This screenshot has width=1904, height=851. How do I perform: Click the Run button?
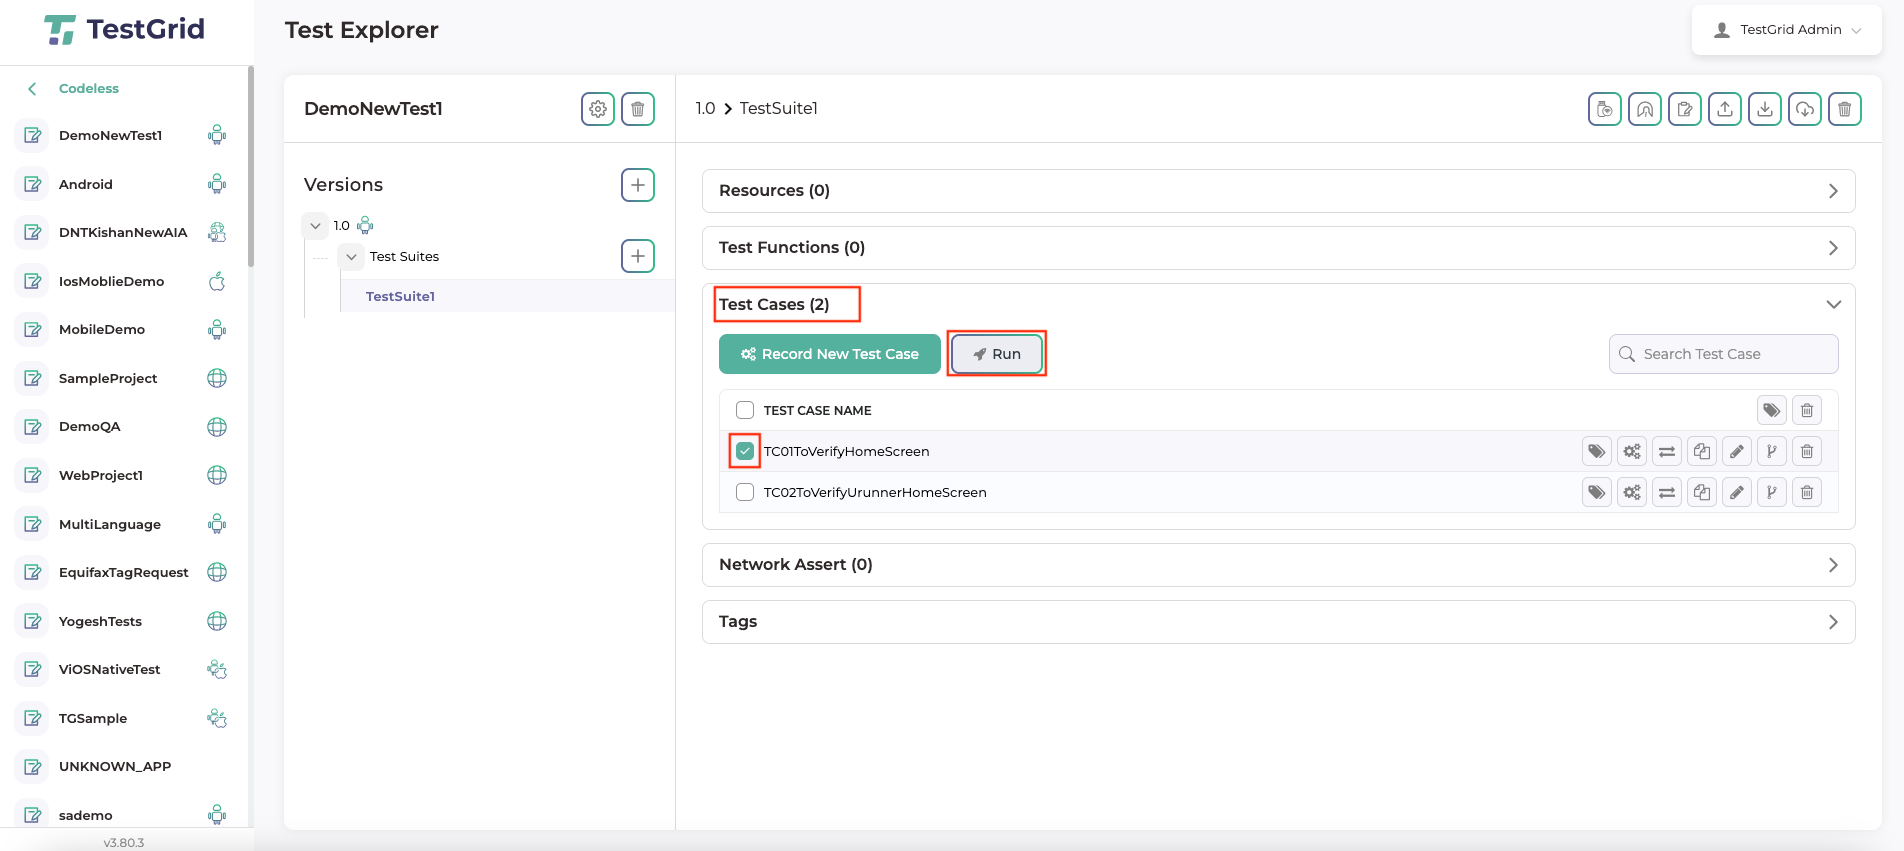[x=996, y=355]
